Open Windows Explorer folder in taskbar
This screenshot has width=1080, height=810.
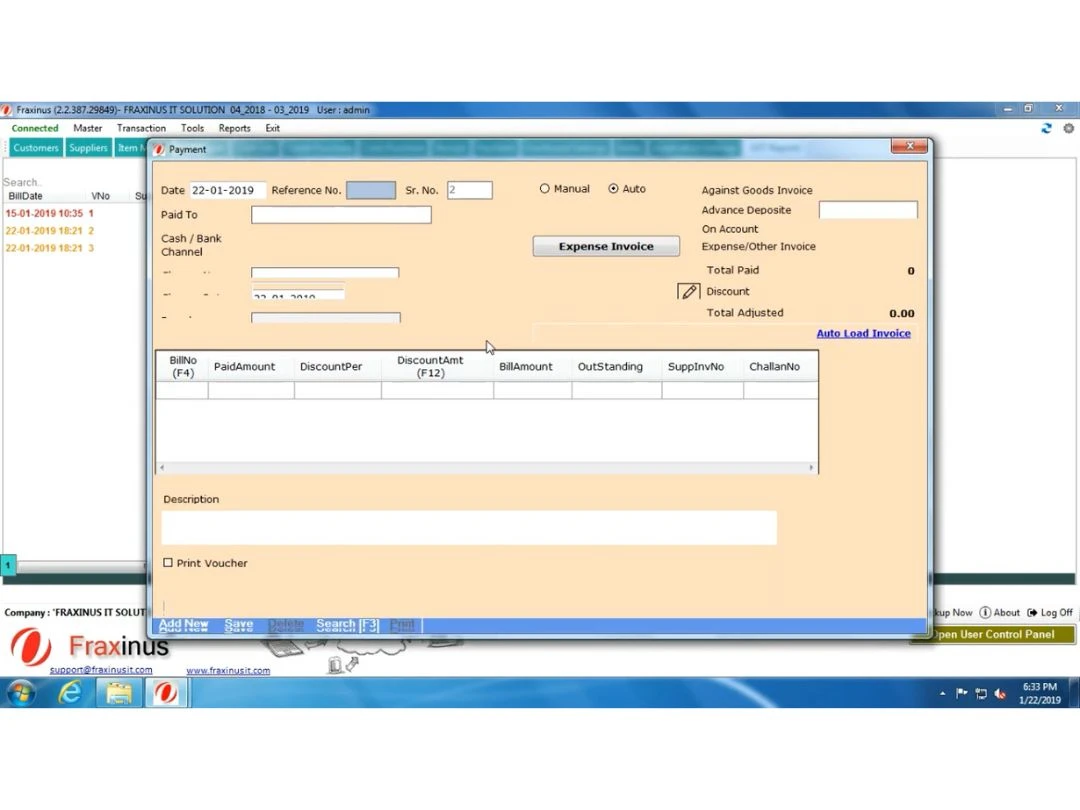[x=119, y=692]
